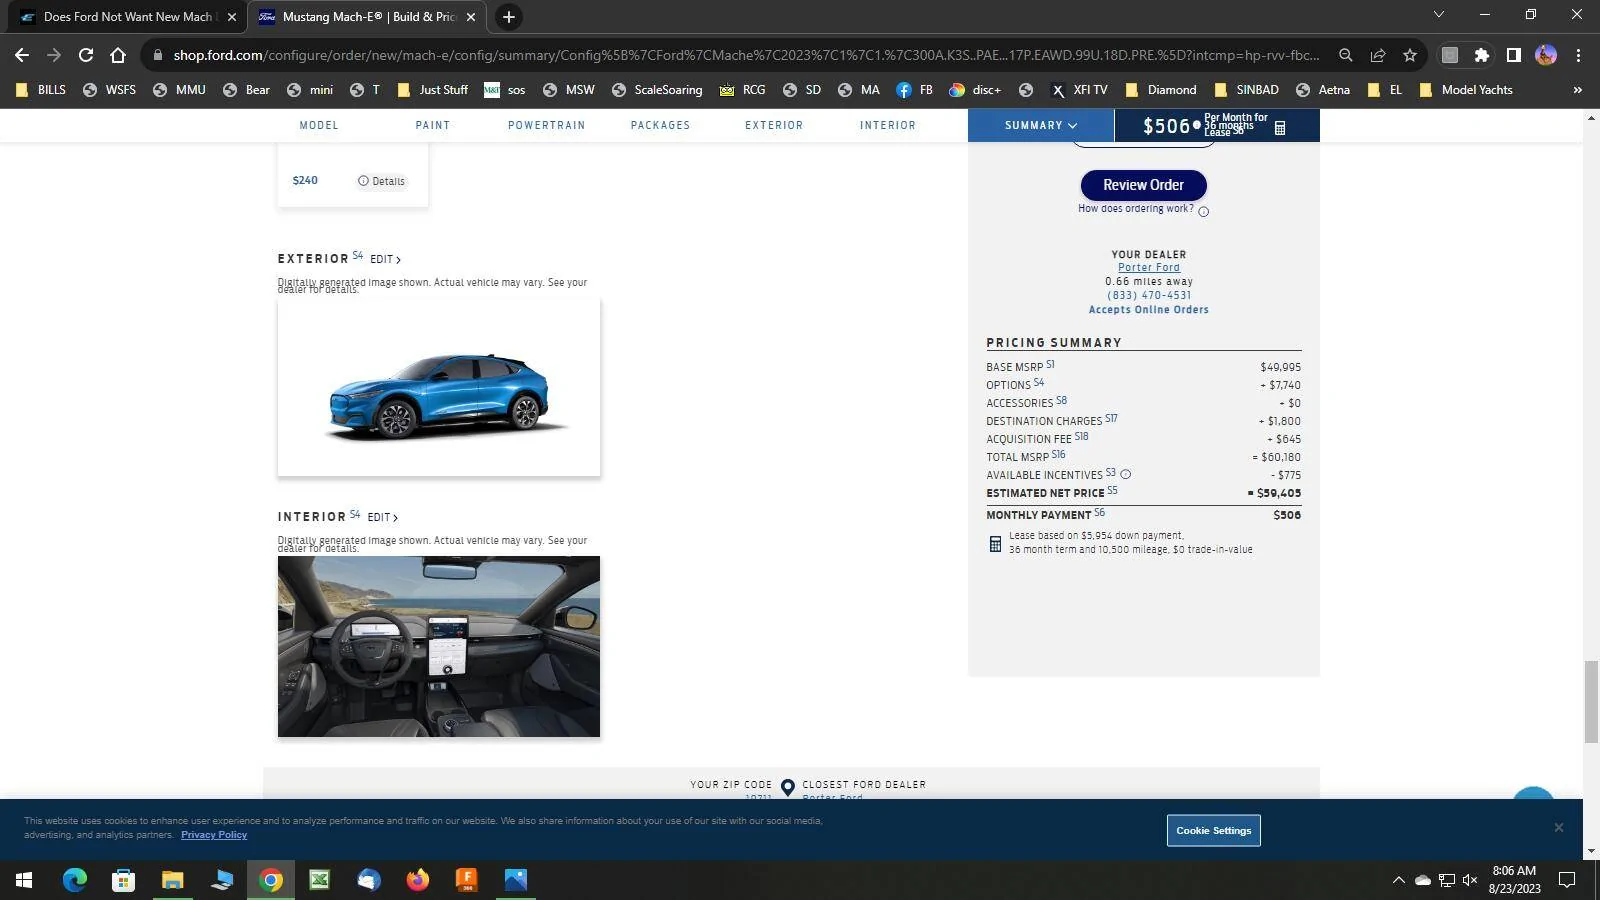This screenshot has width=1600, height=900.
Task: Open the taskbar clock and date
Action: point(1514,880)
